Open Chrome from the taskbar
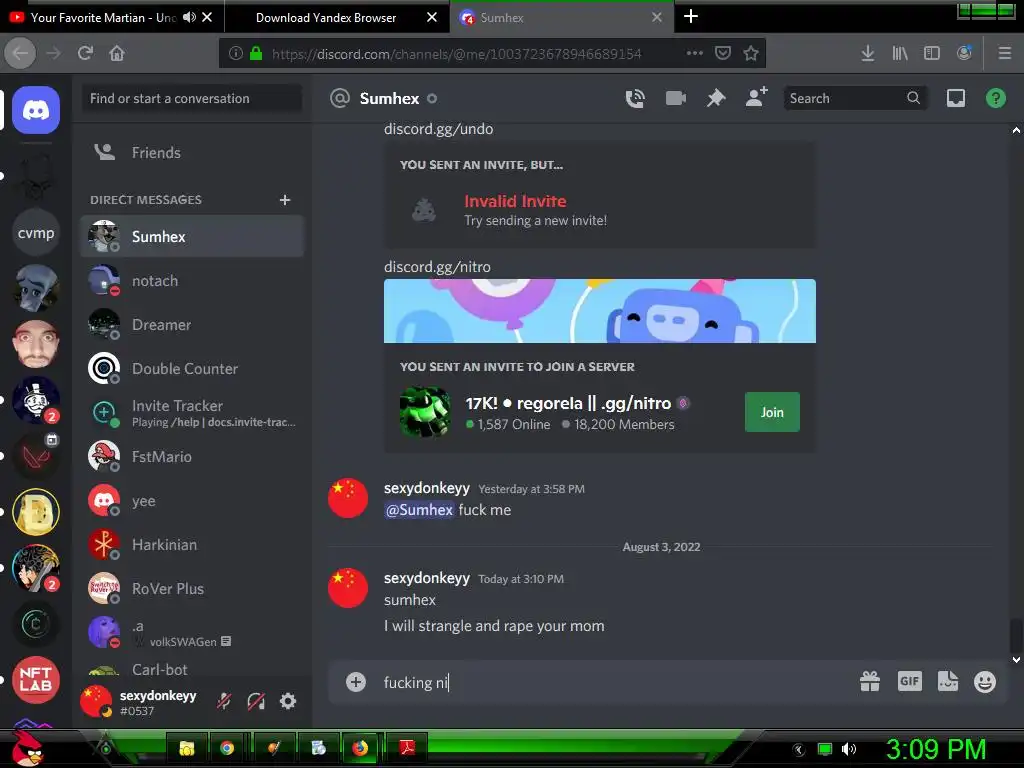This screenshot has height=768, width=1024. pyautogui.click(x=227, y=748)
